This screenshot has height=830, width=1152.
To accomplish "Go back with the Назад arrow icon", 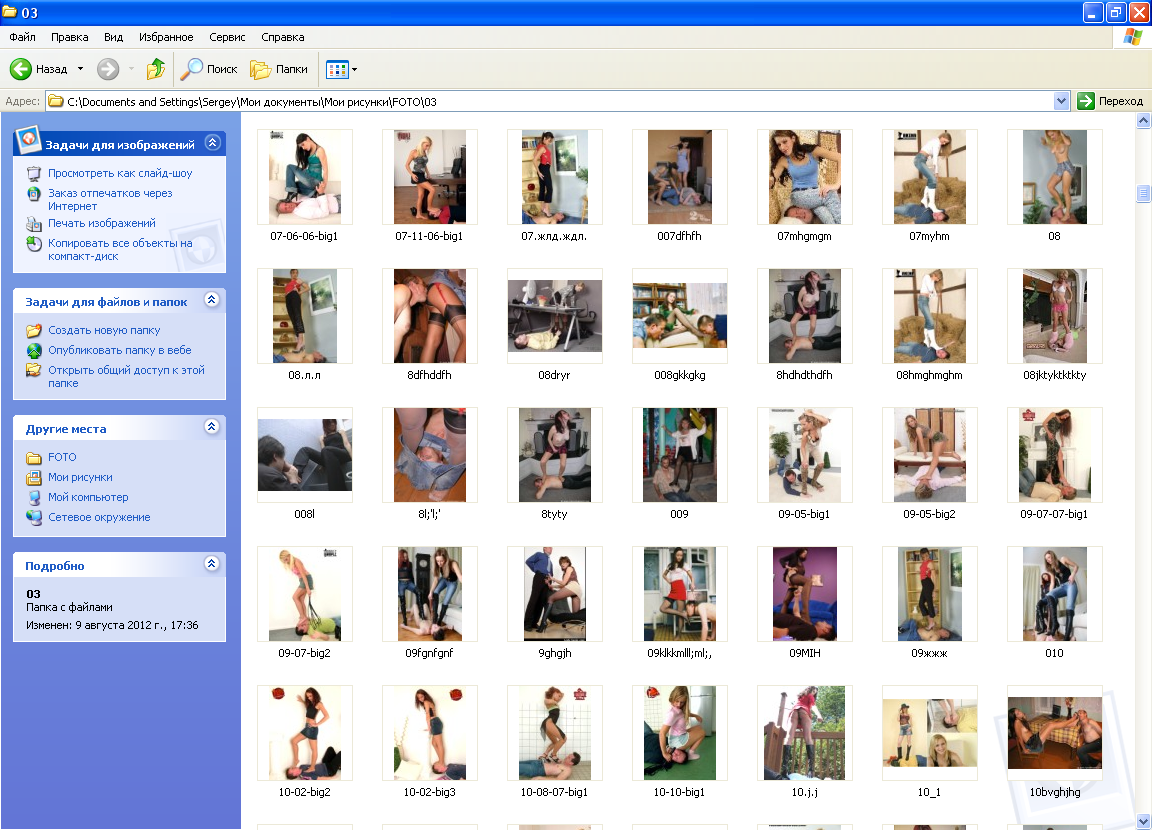I will click(x=21, y=69).
